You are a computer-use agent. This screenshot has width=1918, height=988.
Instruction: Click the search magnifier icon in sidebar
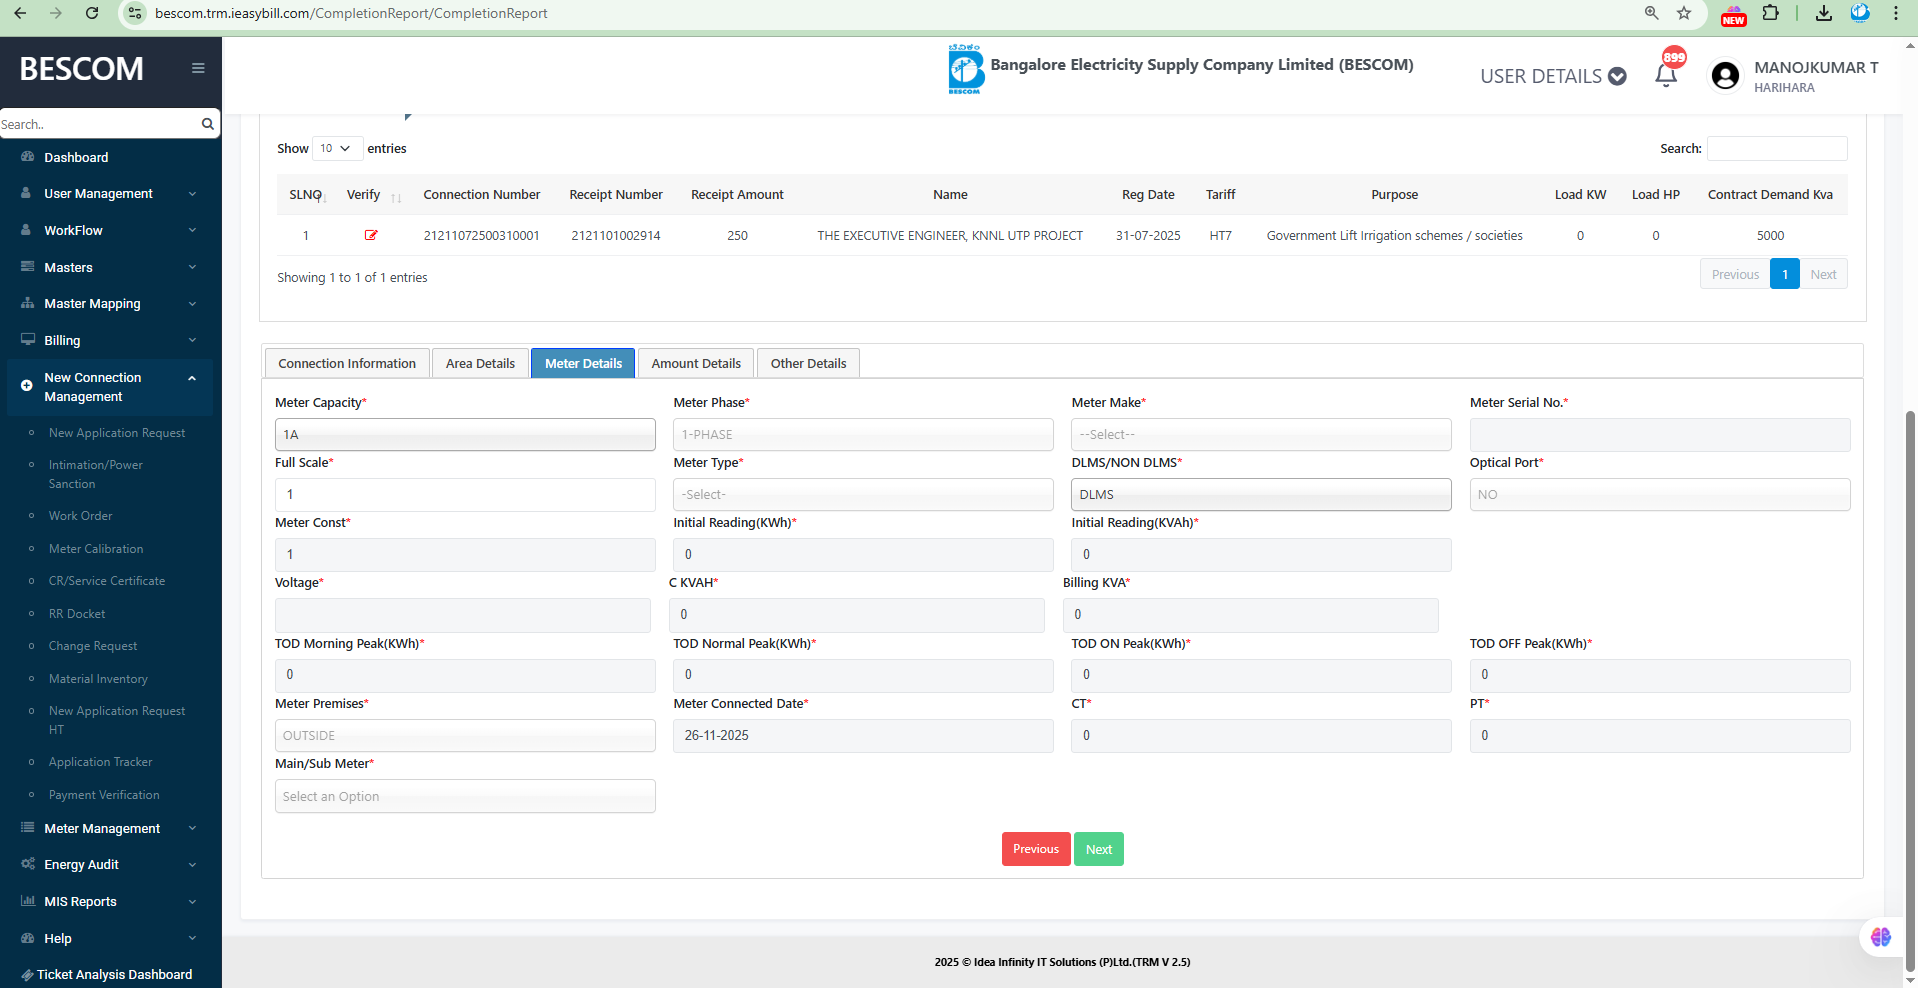pyautogui.click(x=207, y=124)
